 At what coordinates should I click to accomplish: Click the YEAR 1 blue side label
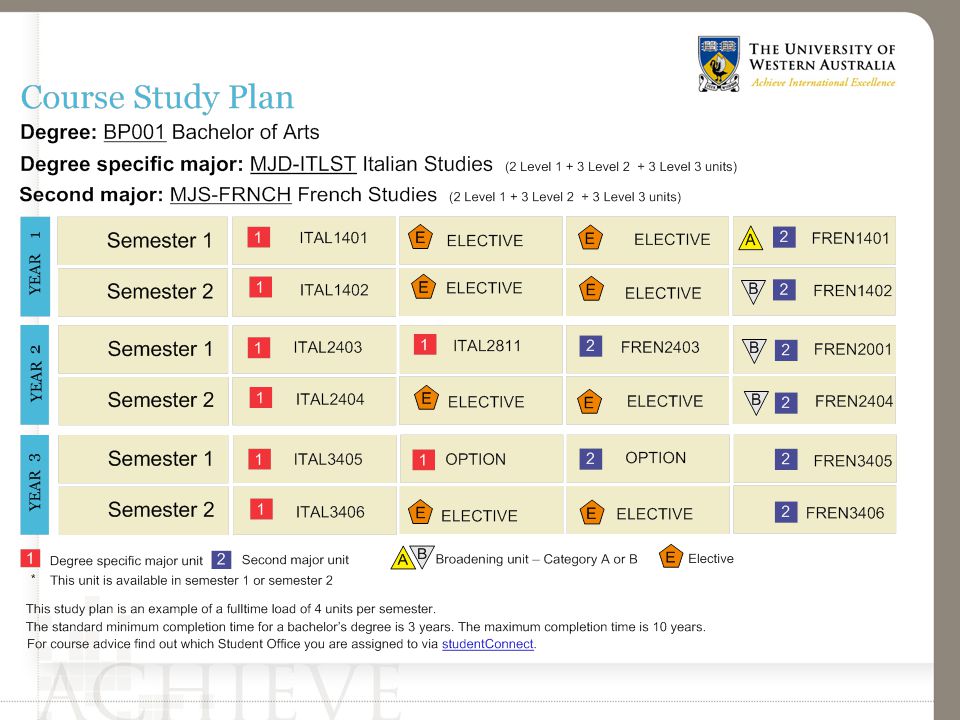(x=35, y=266)
